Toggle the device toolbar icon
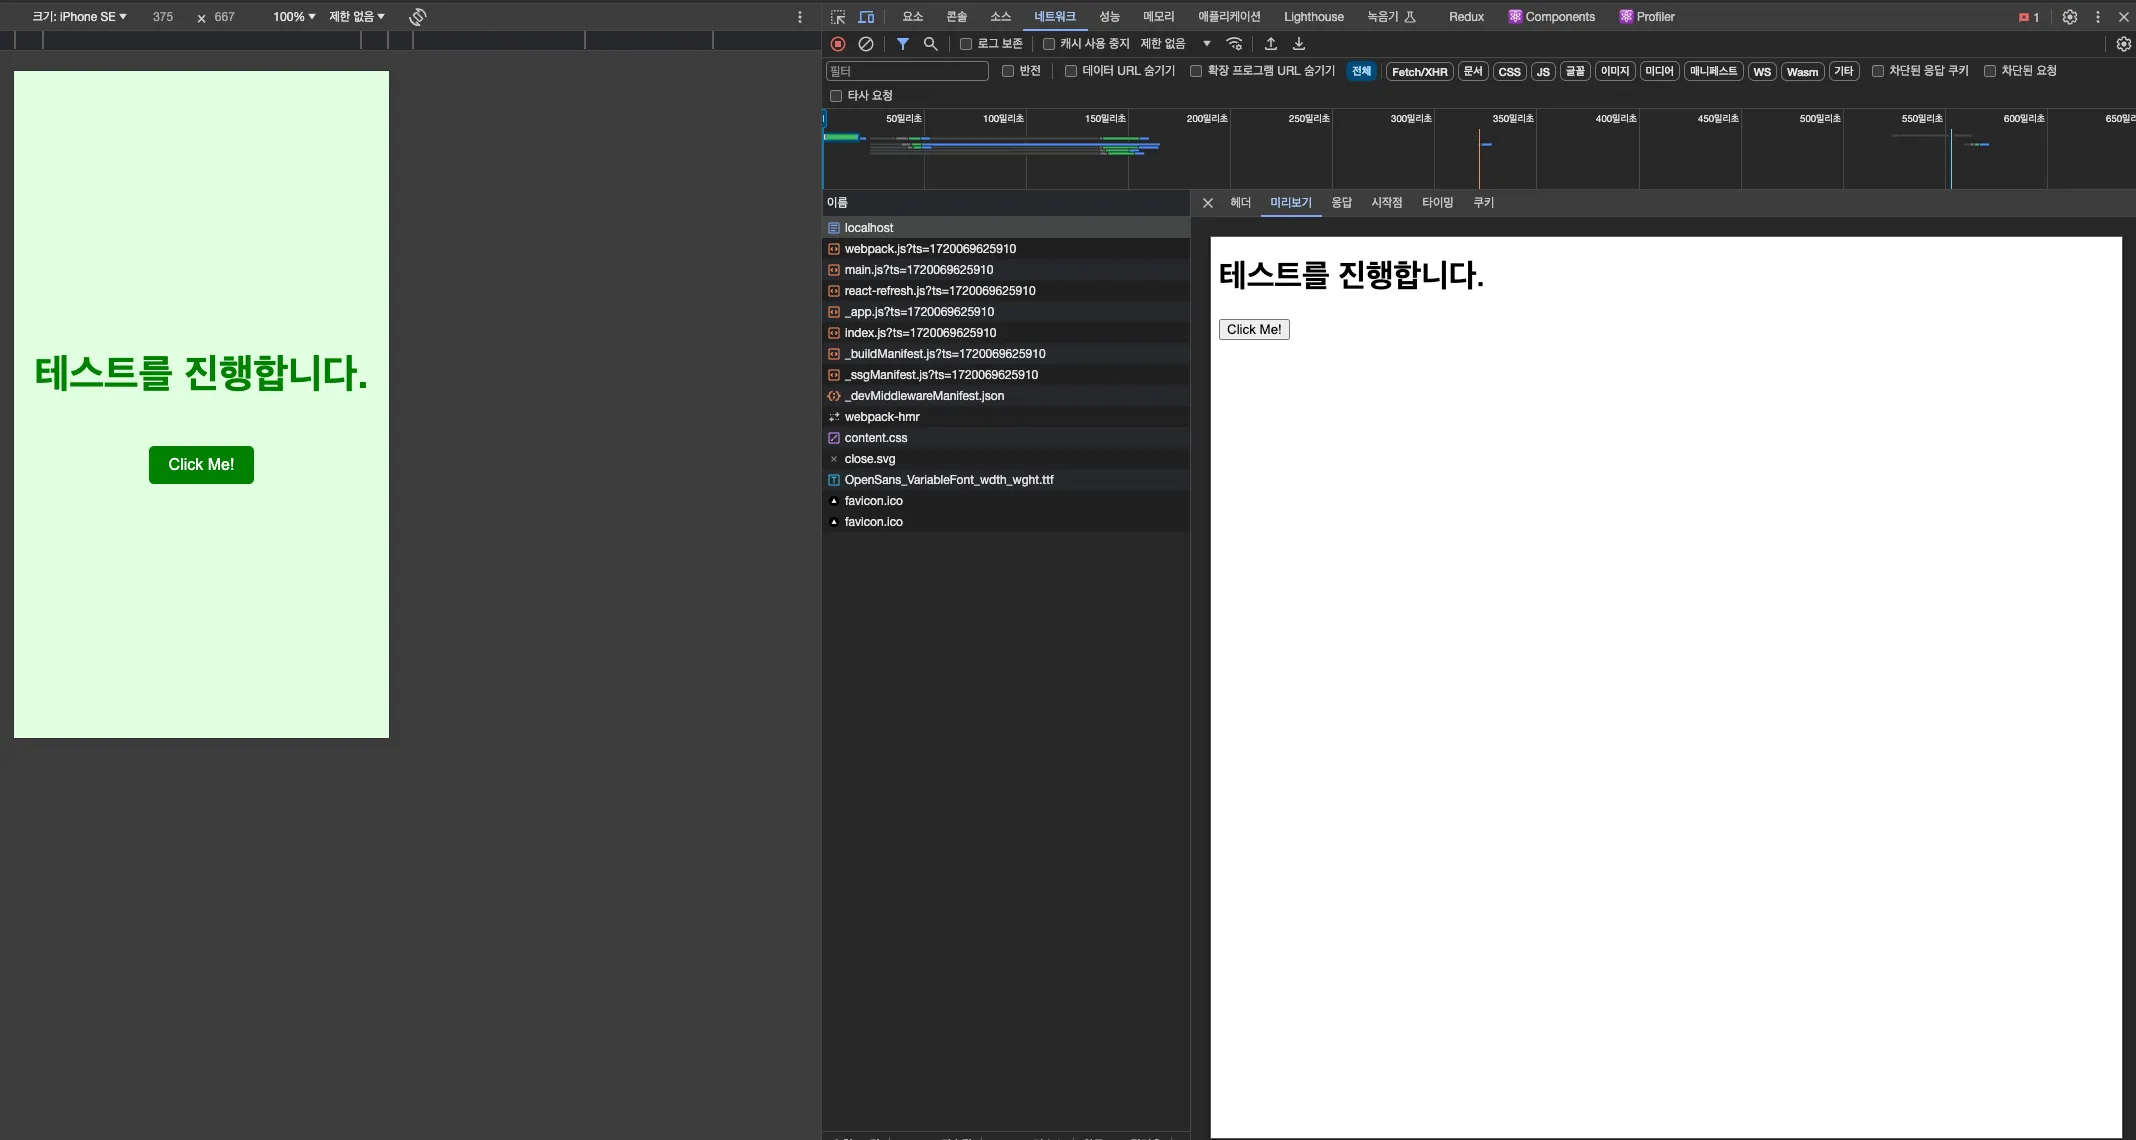This screenshot has width=2136, height=1140. (866, 16)
